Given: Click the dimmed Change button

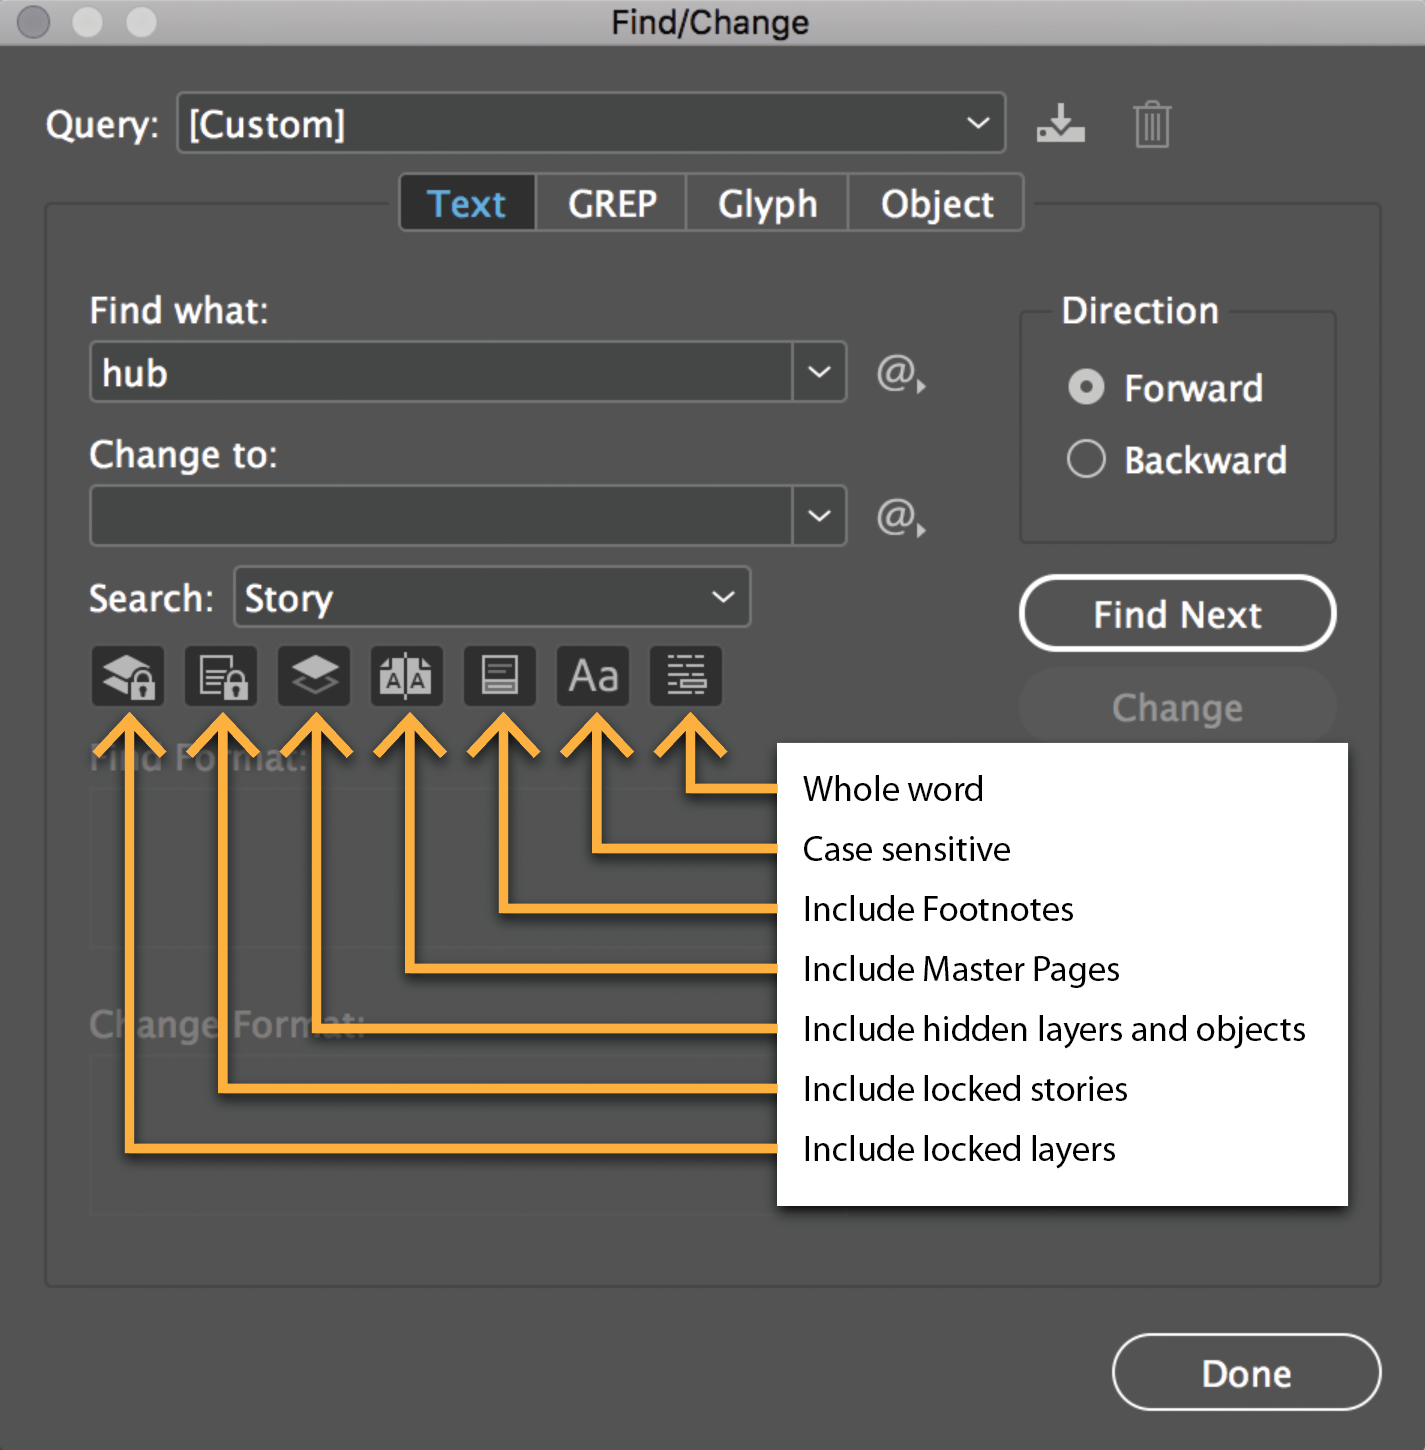Looking at the screenshot, I should pos(1178,707).
